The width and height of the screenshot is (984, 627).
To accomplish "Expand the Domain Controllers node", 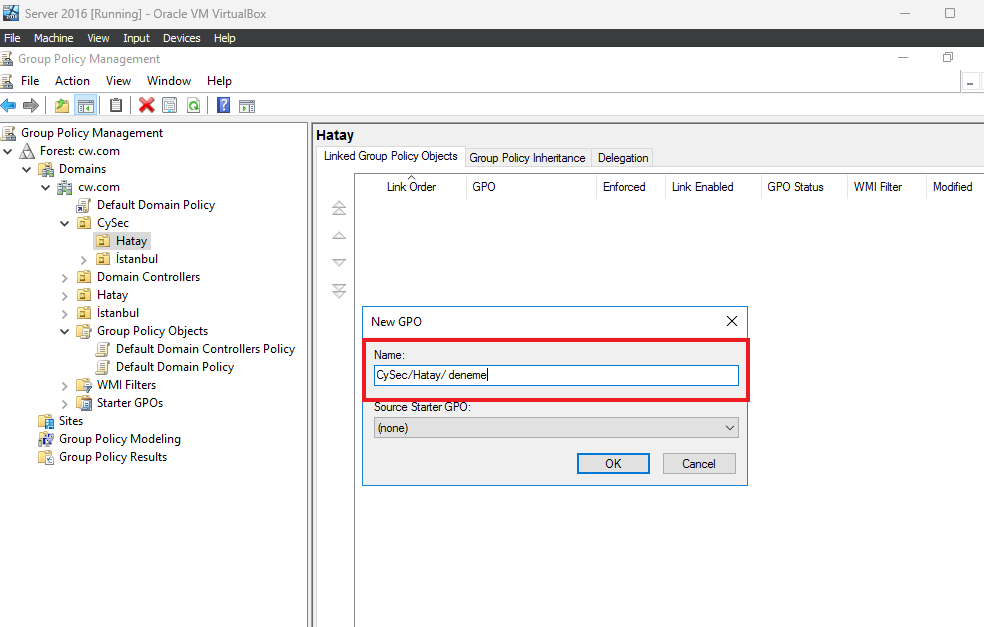I will 65,277.
